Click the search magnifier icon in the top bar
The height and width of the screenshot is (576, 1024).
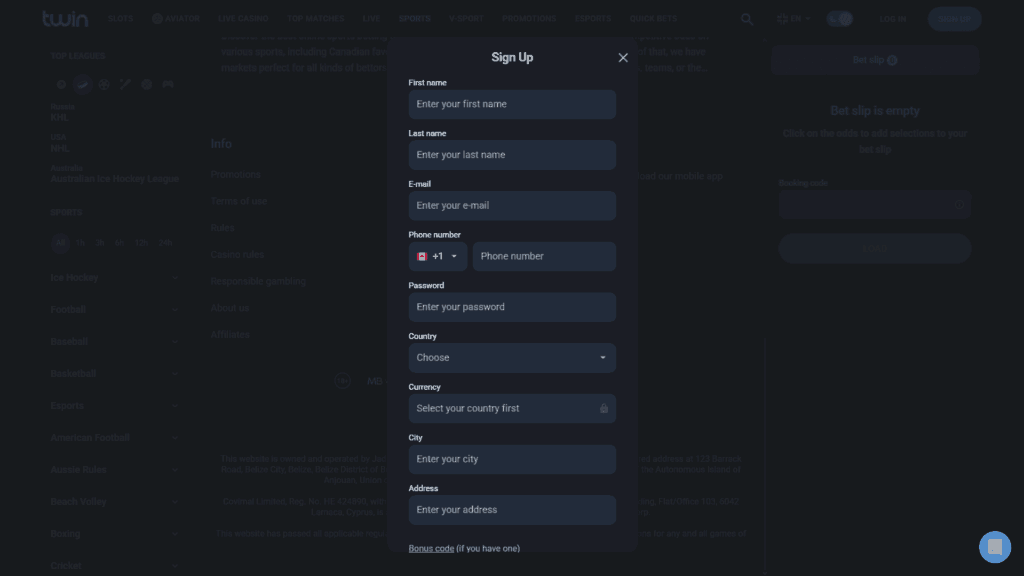(x=746, y=18)
